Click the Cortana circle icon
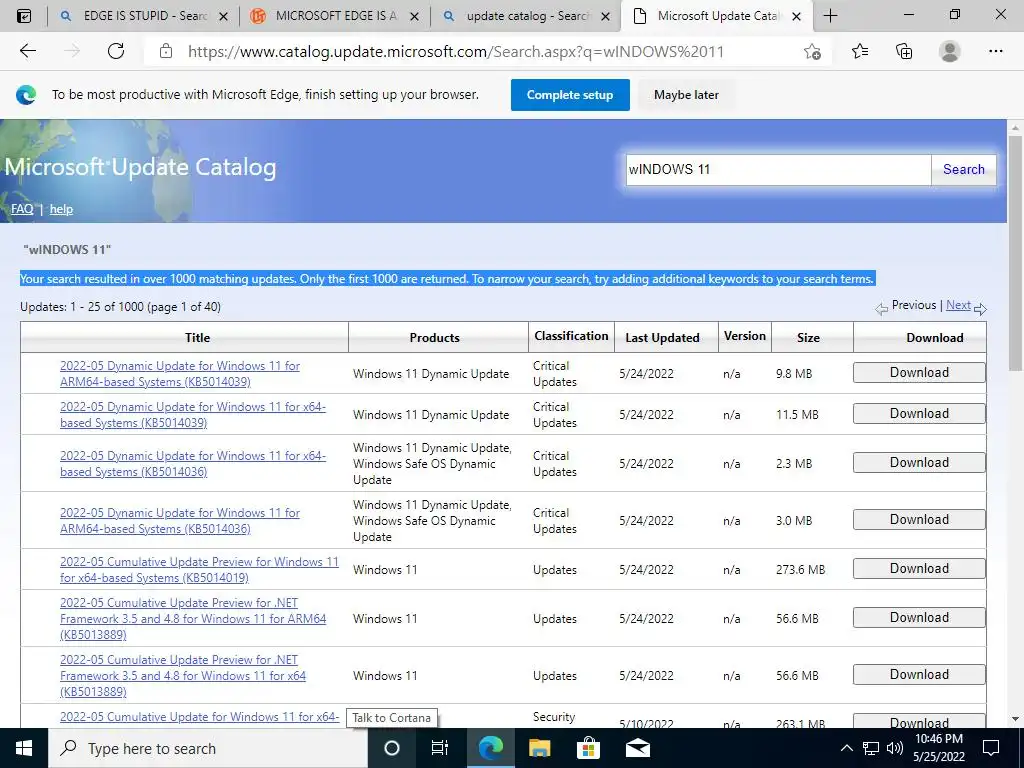Image resolution: width=1024 pixels, height=768 pixels. coord(391,748)
